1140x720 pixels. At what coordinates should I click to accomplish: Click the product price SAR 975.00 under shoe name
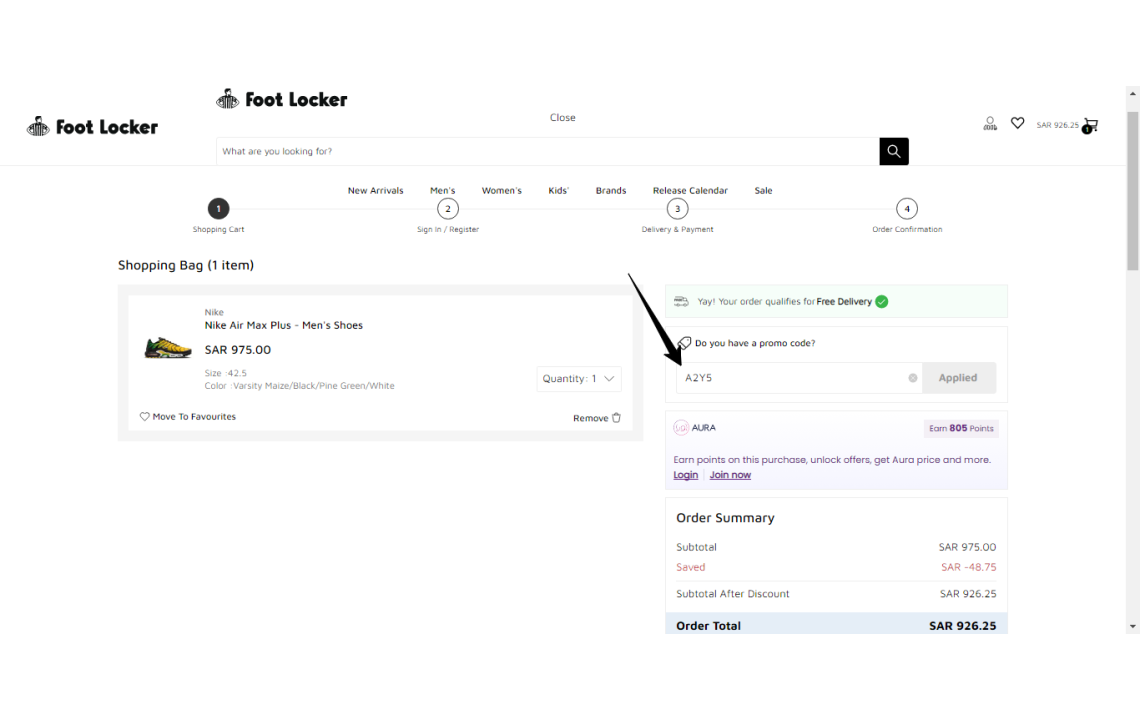[x=238, y=350]
